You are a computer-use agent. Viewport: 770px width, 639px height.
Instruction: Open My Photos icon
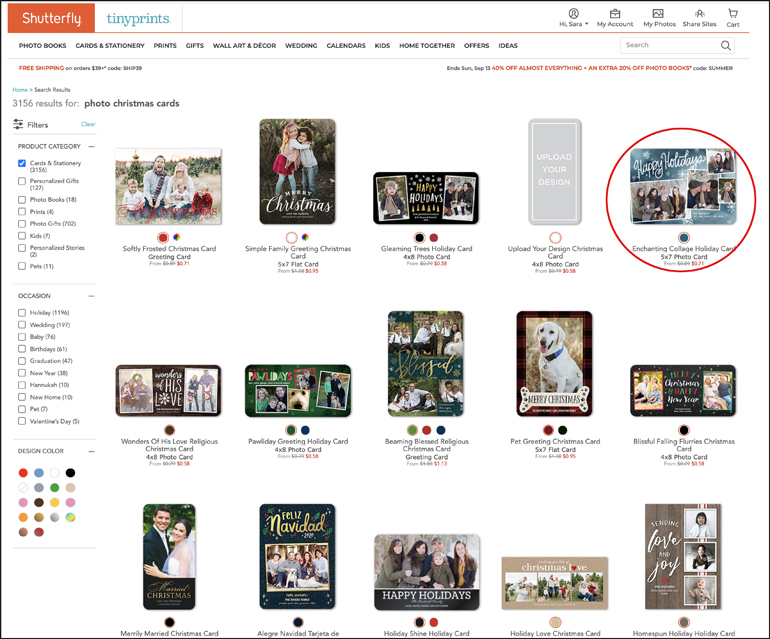(x=658, y=14)
